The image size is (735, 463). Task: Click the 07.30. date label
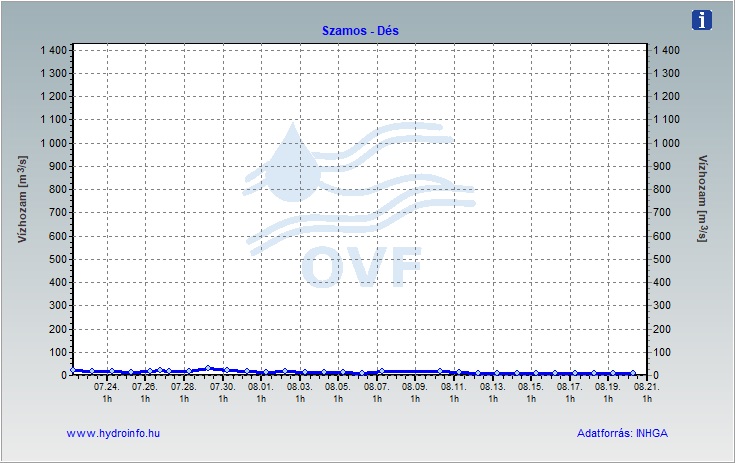point(222,387)
